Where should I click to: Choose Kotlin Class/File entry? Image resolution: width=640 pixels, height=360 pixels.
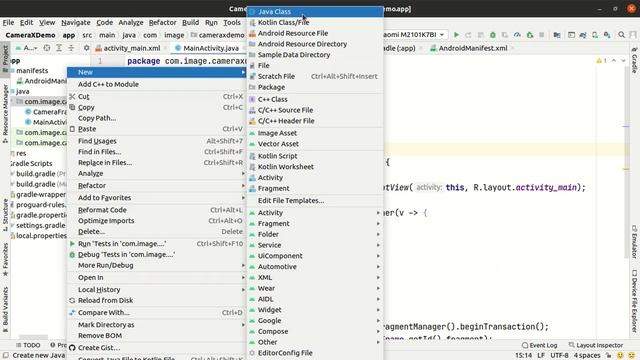click(x=315, y=22)
